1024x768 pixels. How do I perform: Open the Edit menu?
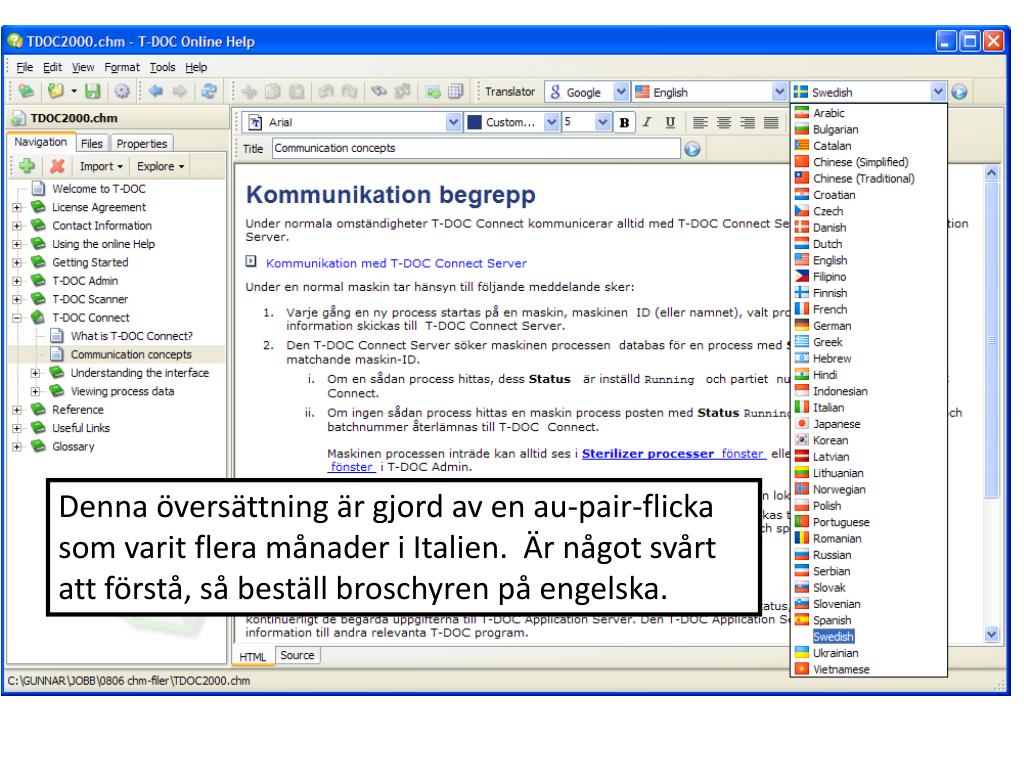tap(52, 67)
